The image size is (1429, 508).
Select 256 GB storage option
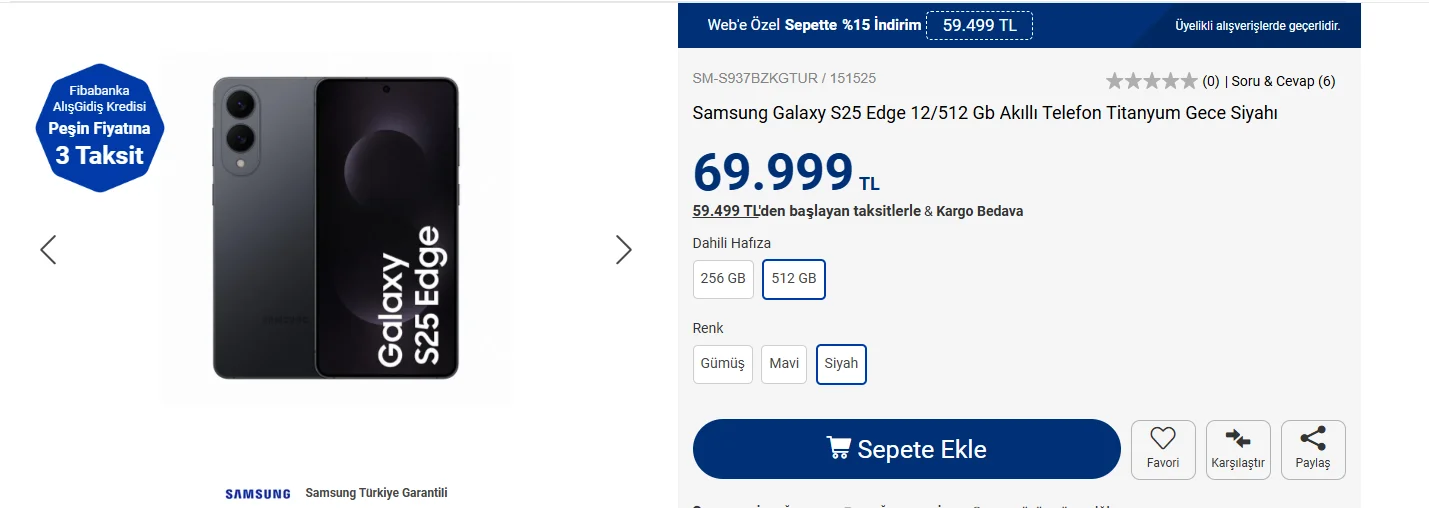[723, 279]
